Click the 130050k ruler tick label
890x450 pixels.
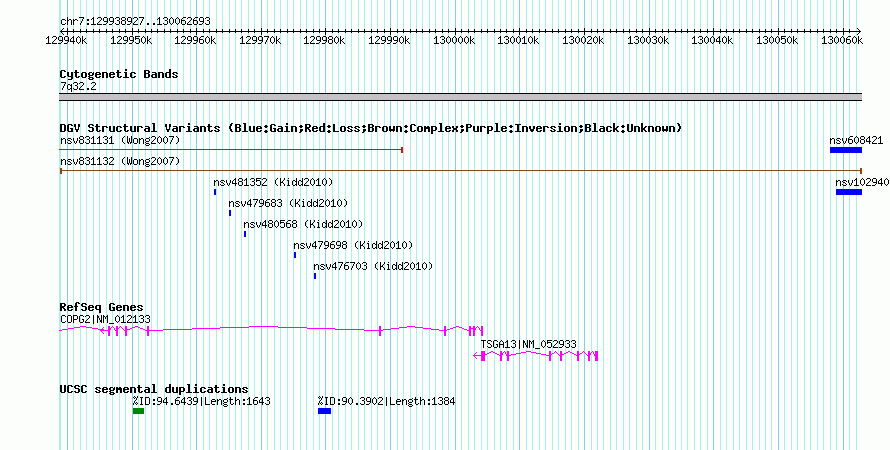click(776, 41)
